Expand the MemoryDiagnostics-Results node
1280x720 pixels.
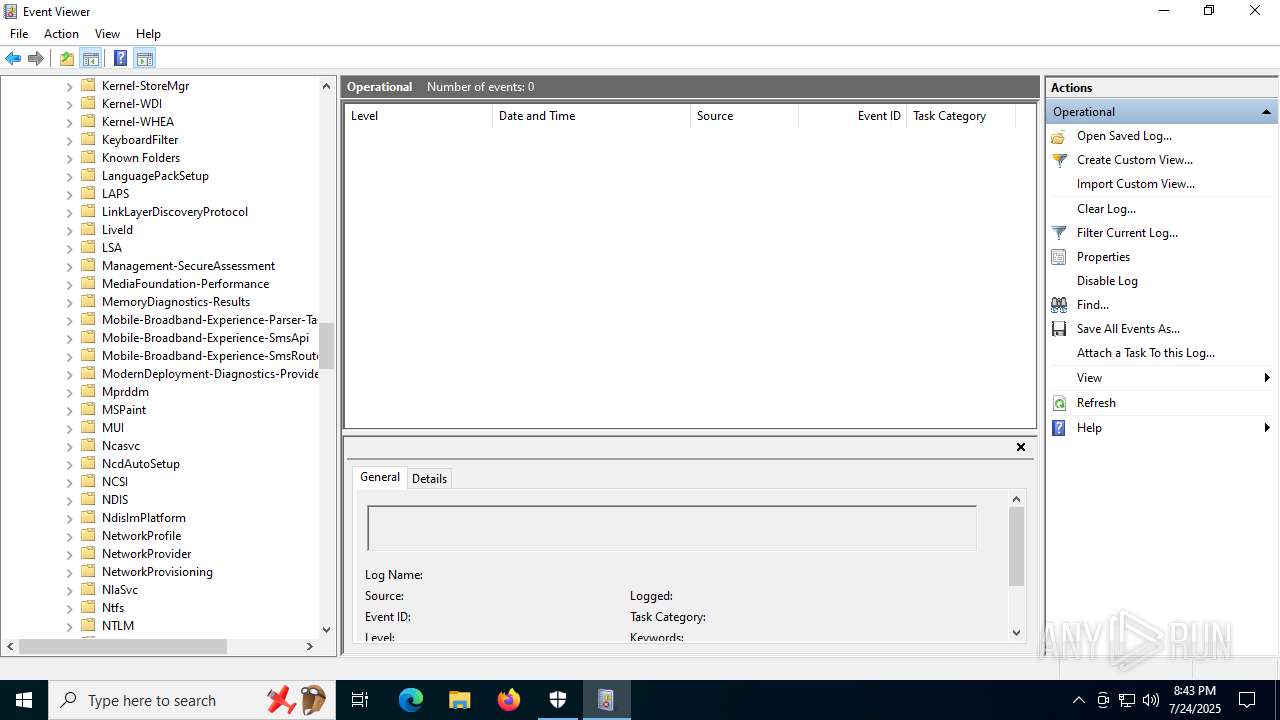(x=70, y=302)
